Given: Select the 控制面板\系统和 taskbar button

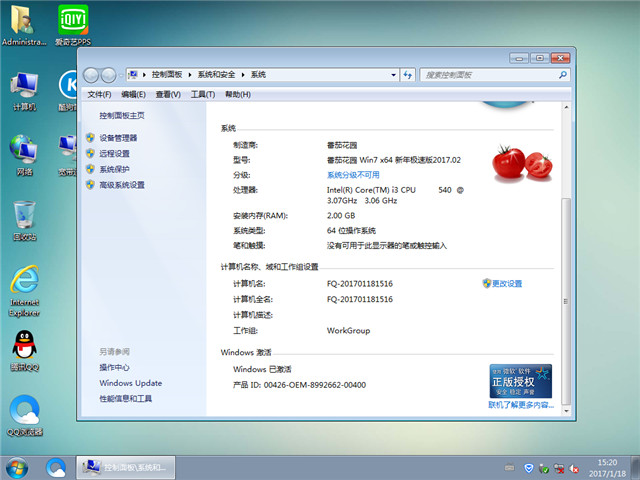Looking at the screenshot, I should tap(126, 468).
